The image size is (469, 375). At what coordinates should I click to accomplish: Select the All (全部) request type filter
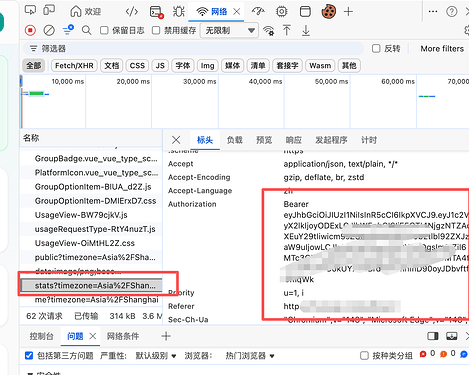point(34,65)
